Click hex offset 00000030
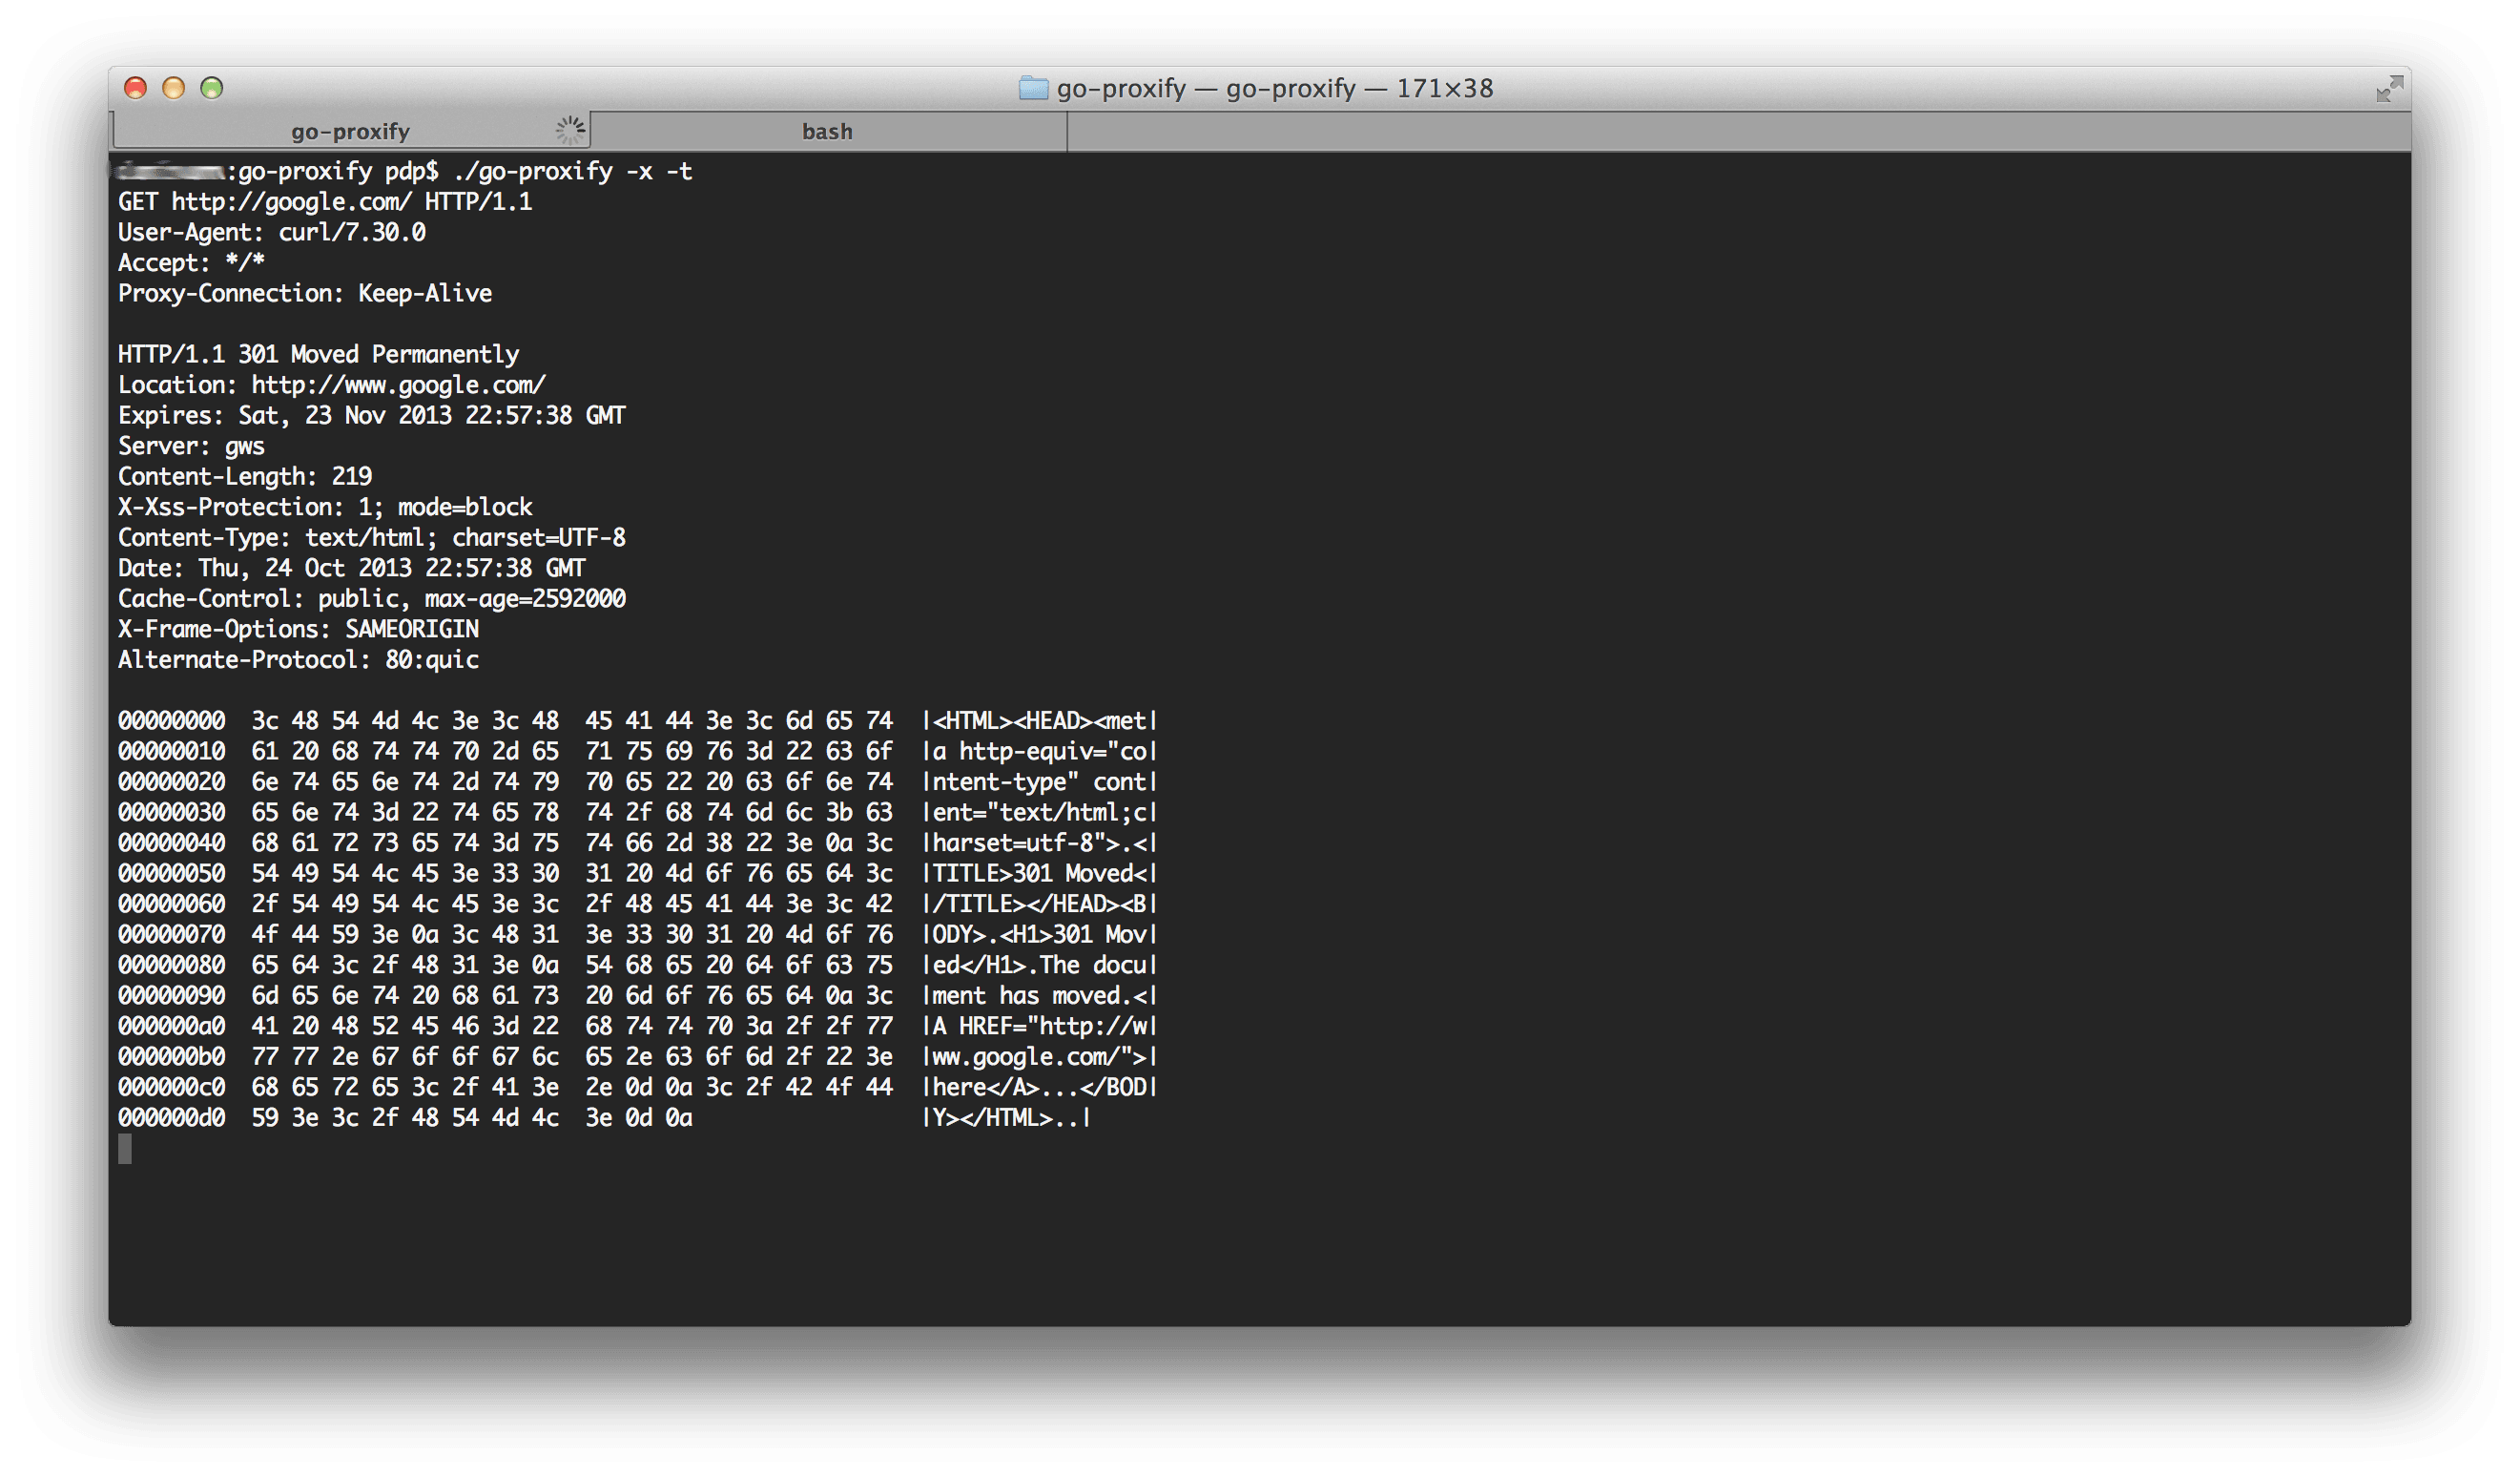This screenshot has height=1477, width=2520. (171, 813)
